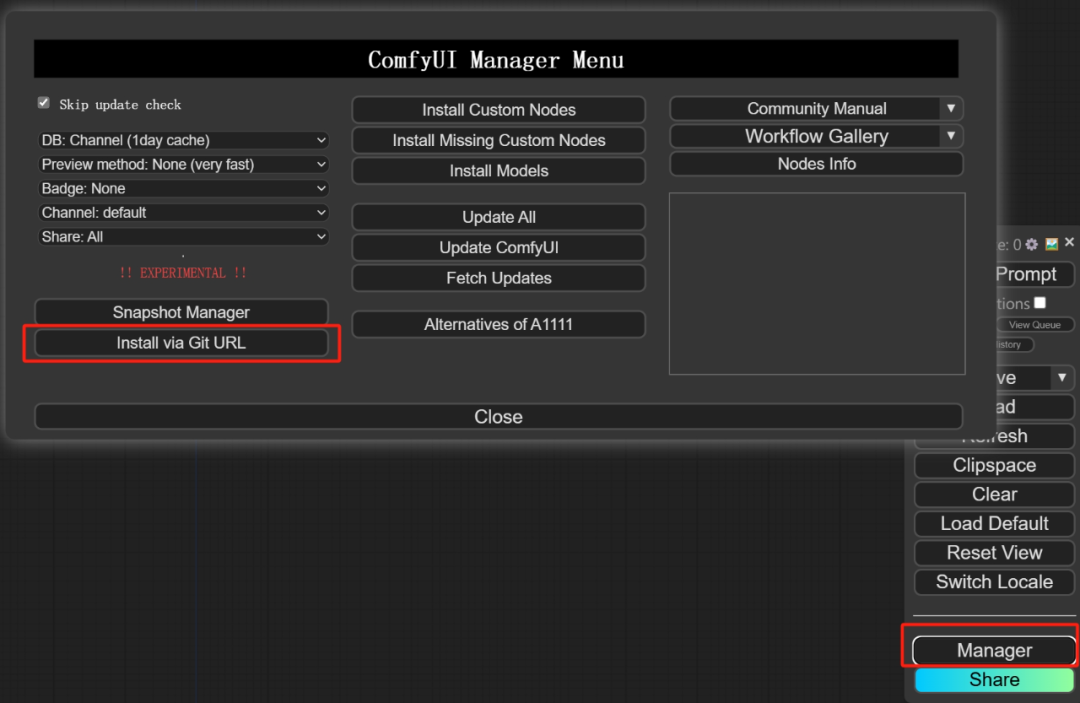Click the Queue Prompt button

1035,274
